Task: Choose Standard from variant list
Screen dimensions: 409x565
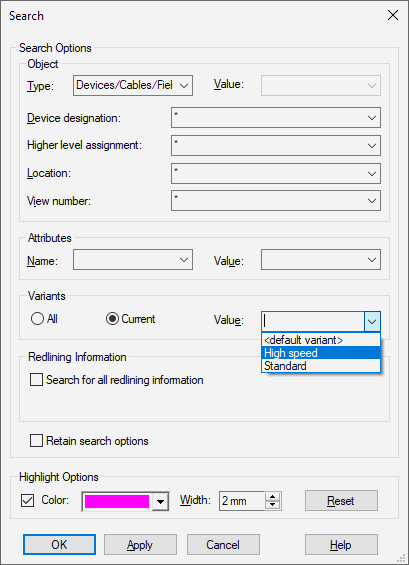Action: tap(321, 366)
